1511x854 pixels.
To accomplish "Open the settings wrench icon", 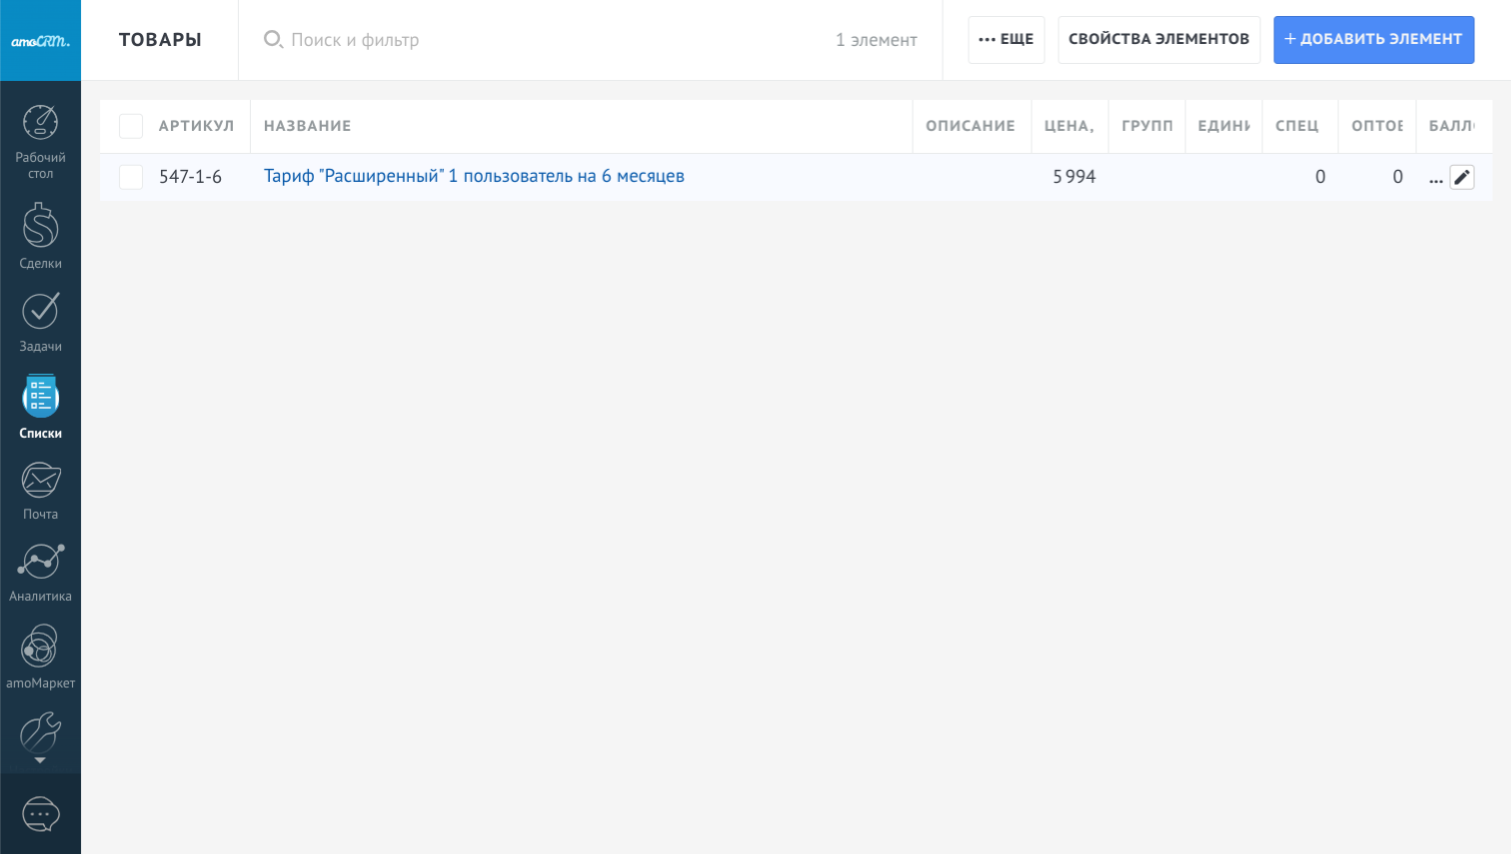I will click(x=40, y=732).
